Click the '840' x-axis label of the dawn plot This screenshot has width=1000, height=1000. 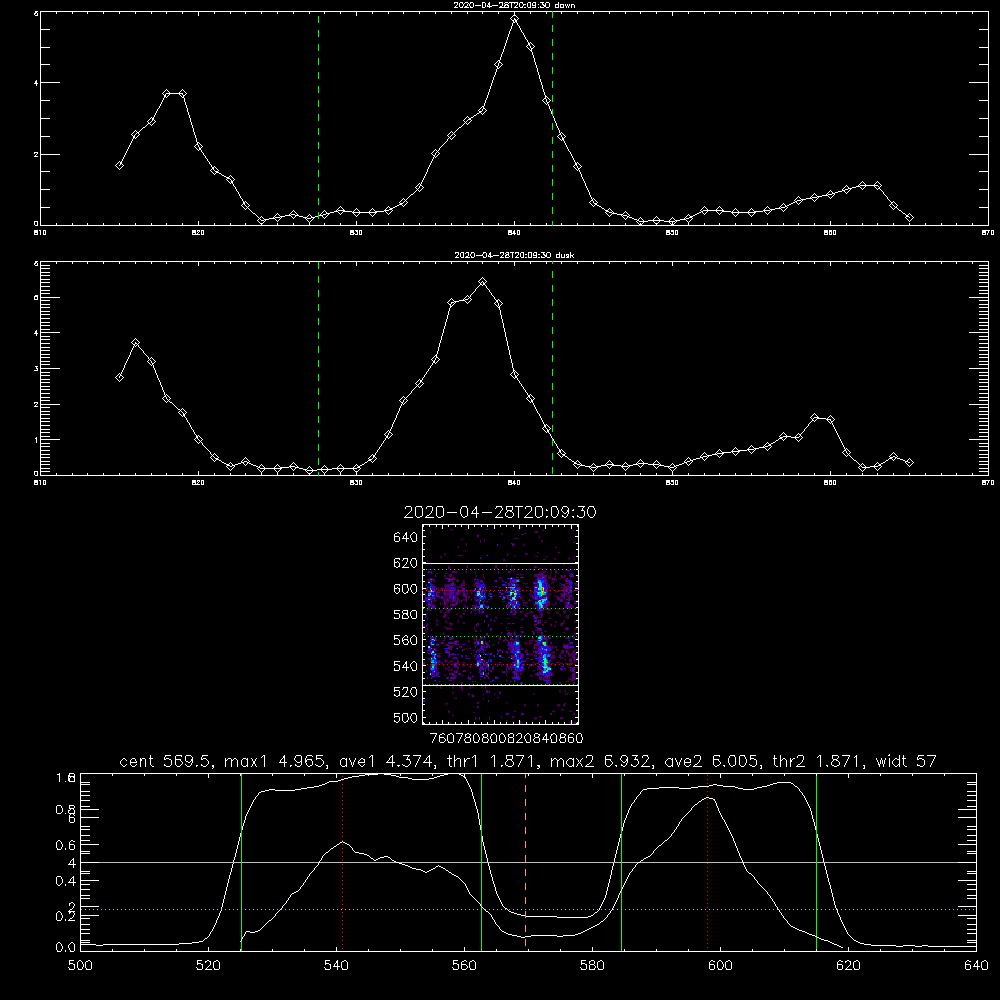514,233
